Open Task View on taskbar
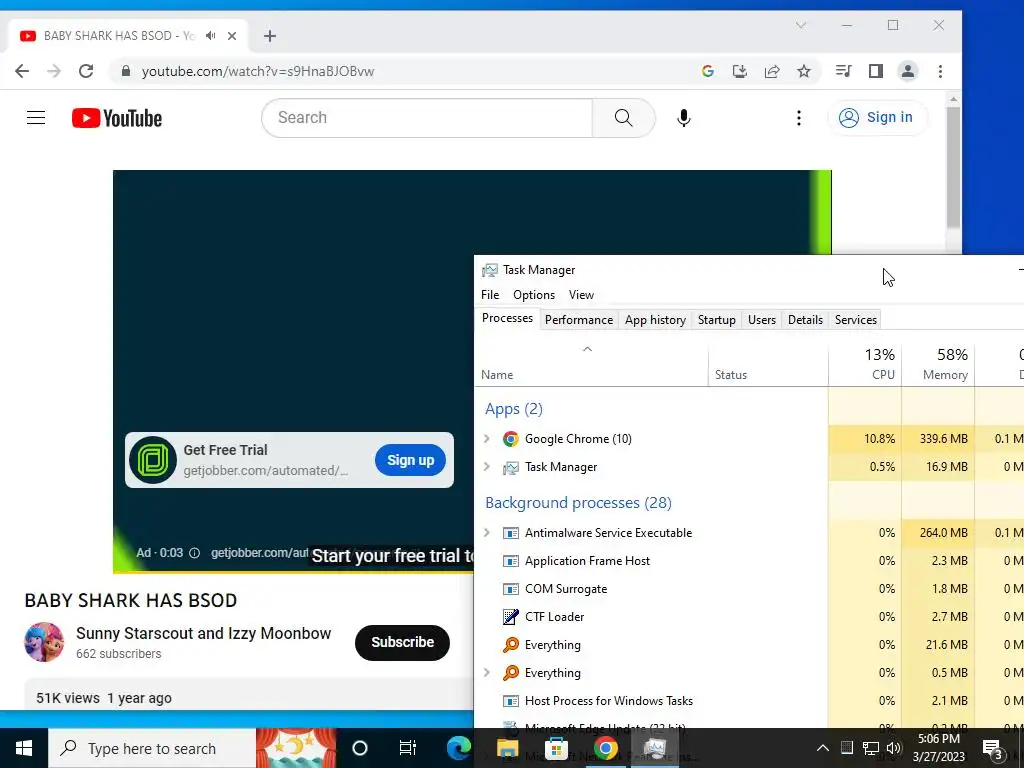The height and width of the screenshot is (768, 1024). (408, 748)
